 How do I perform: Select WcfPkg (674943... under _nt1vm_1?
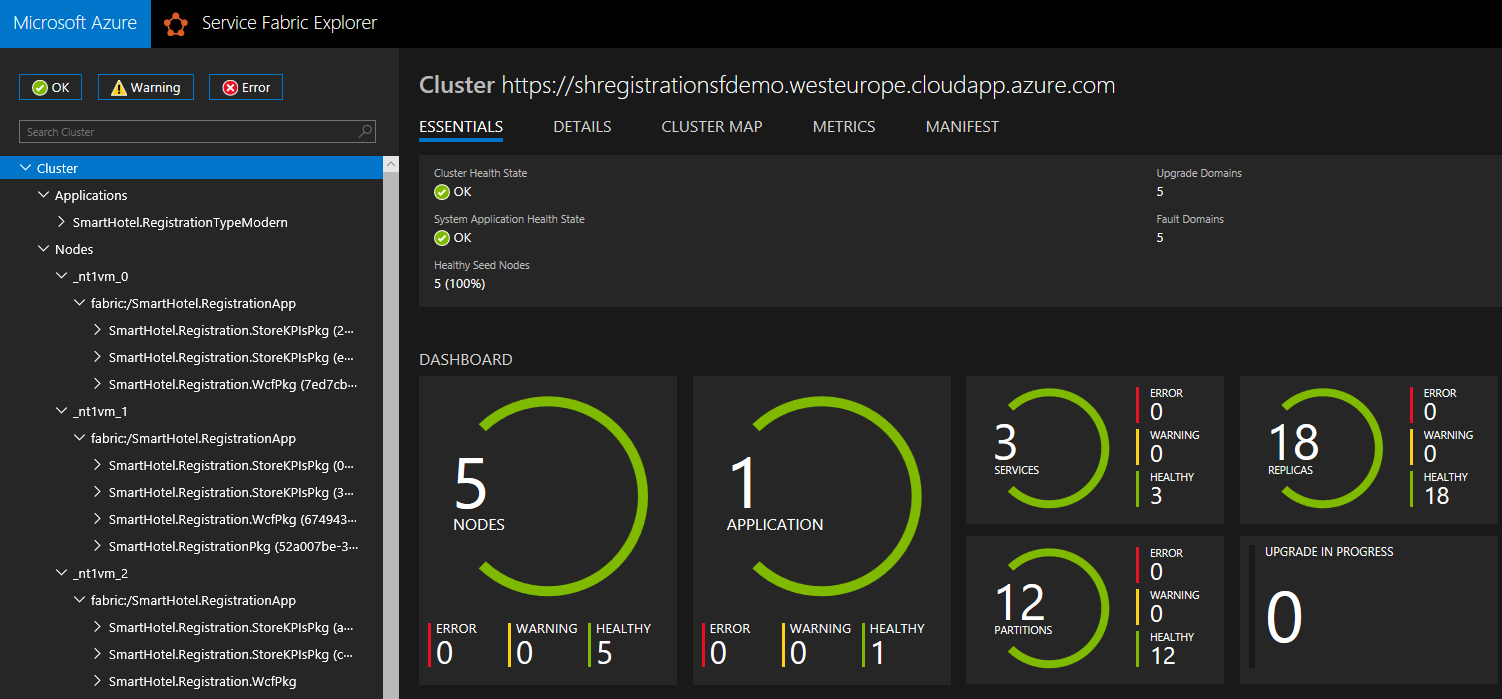tap(233, 519)
